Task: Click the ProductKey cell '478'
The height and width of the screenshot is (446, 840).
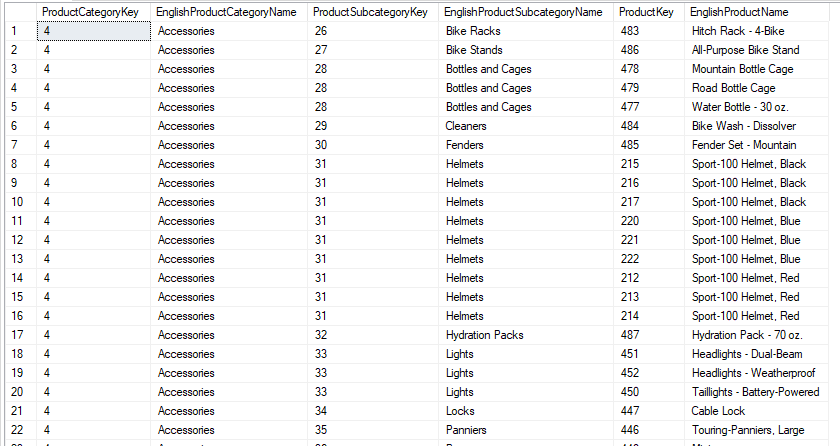Action: point(649,69)
